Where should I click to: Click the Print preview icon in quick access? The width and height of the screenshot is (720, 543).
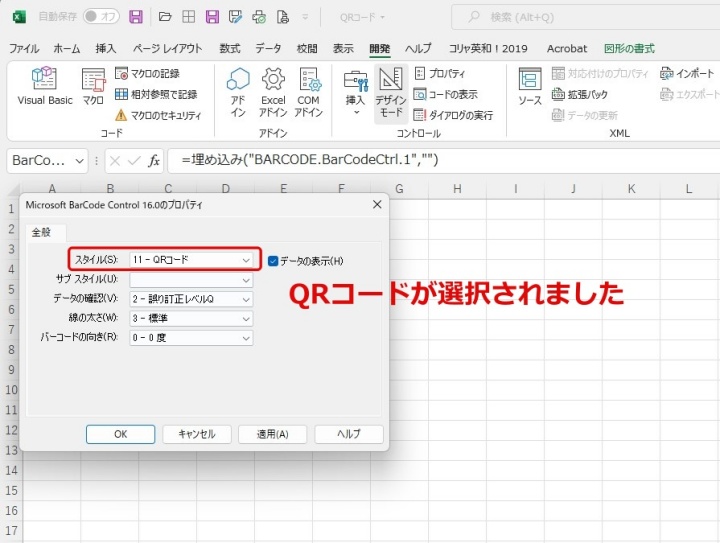pyautogui.click(x=259, y=17)
